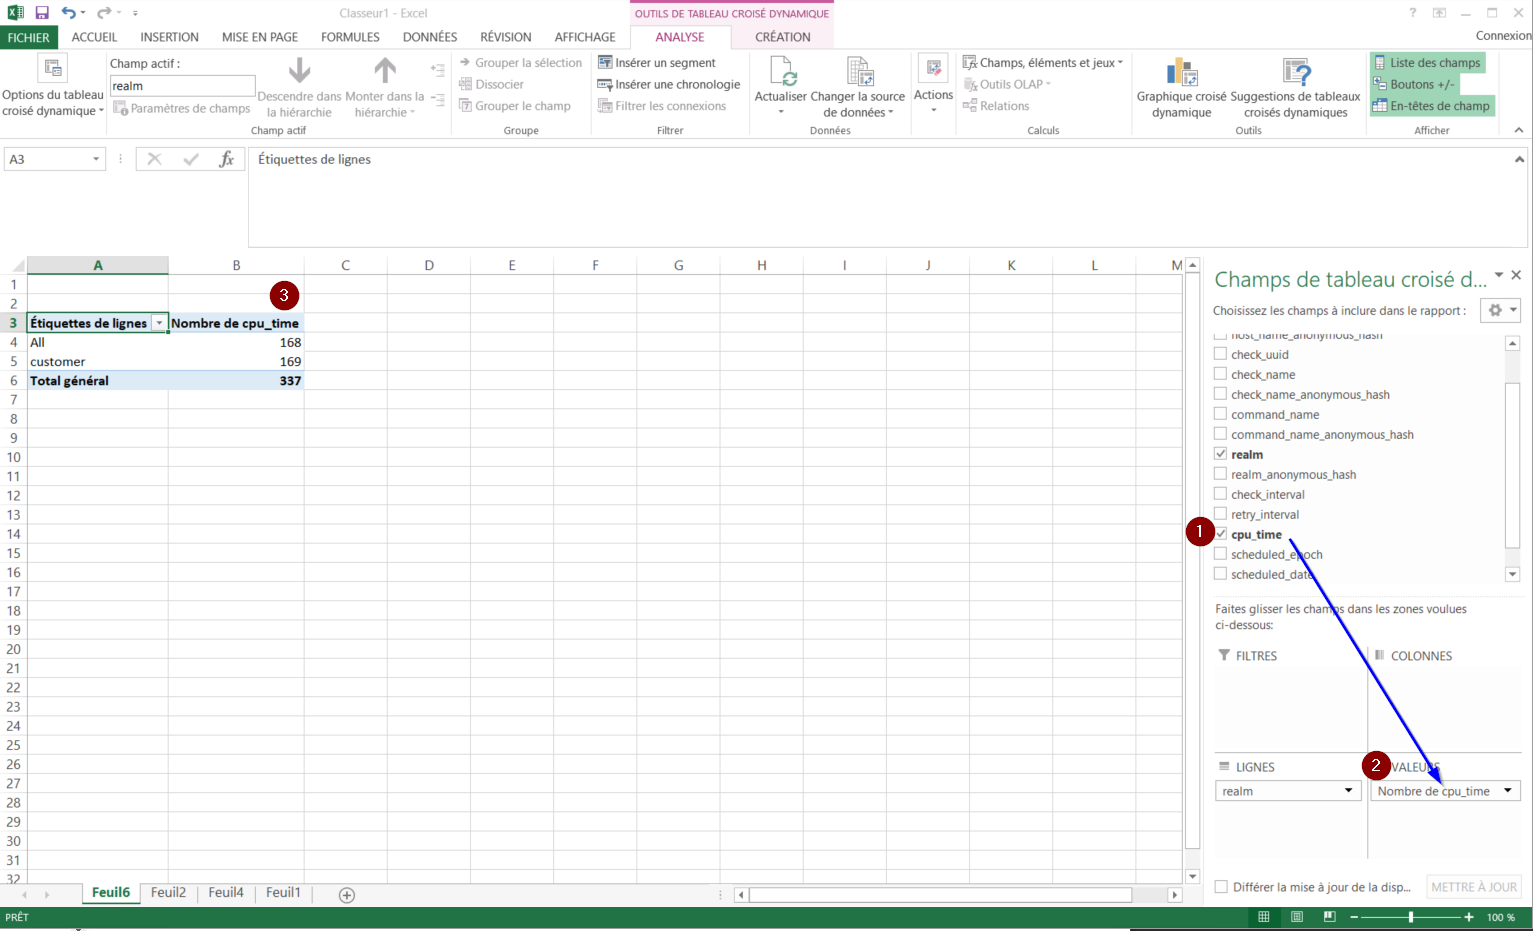Click Paramètres de champs button

coord(181,108)
